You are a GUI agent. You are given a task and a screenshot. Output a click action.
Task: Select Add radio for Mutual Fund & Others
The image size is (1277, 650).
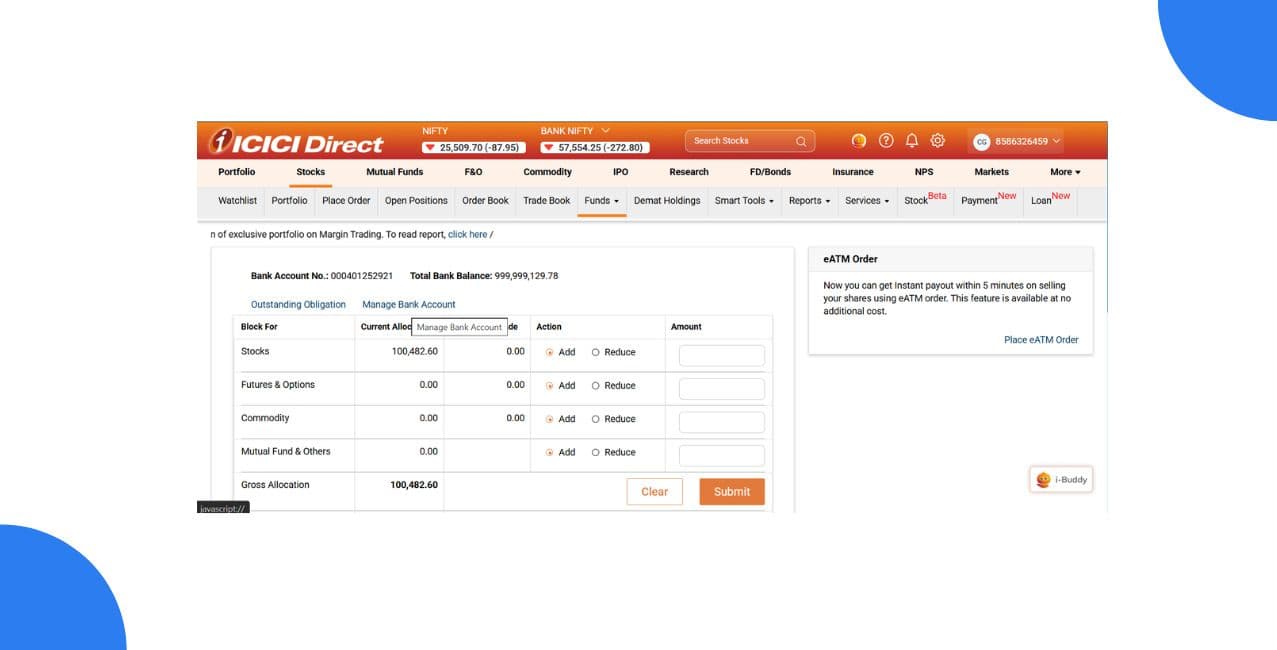[550, 452]
